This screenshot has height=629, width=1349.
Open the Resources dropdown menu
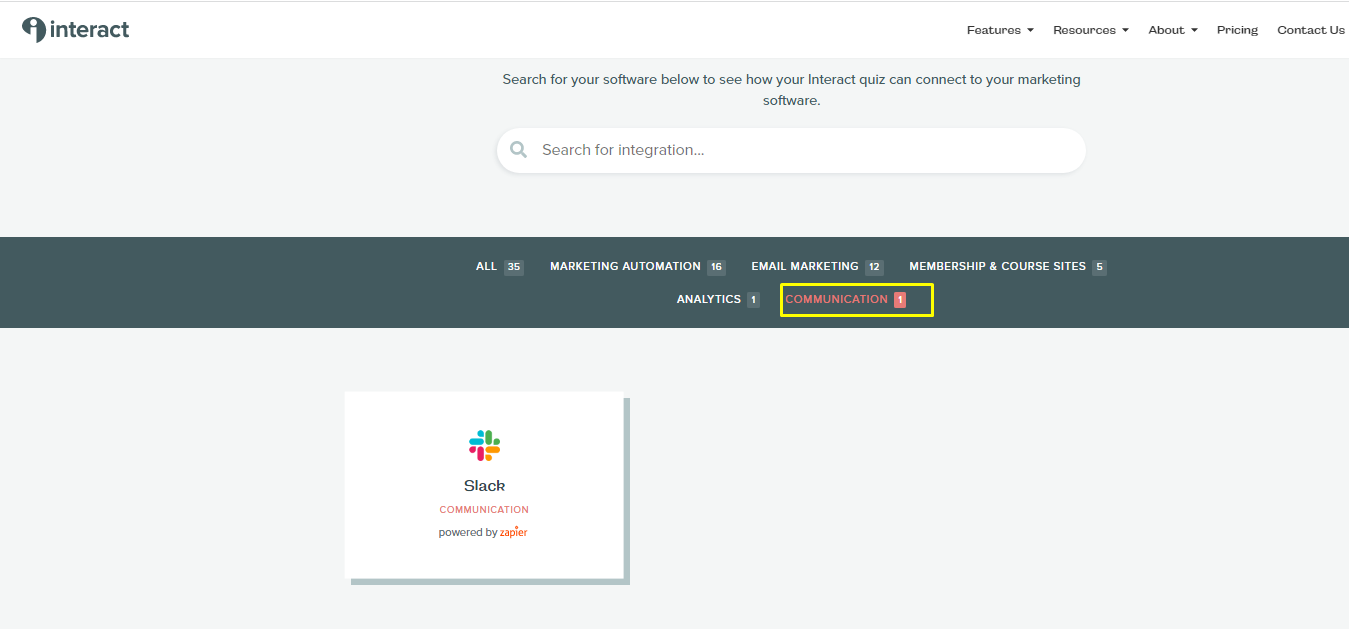pyautogui.click(x=1090, y=30)
